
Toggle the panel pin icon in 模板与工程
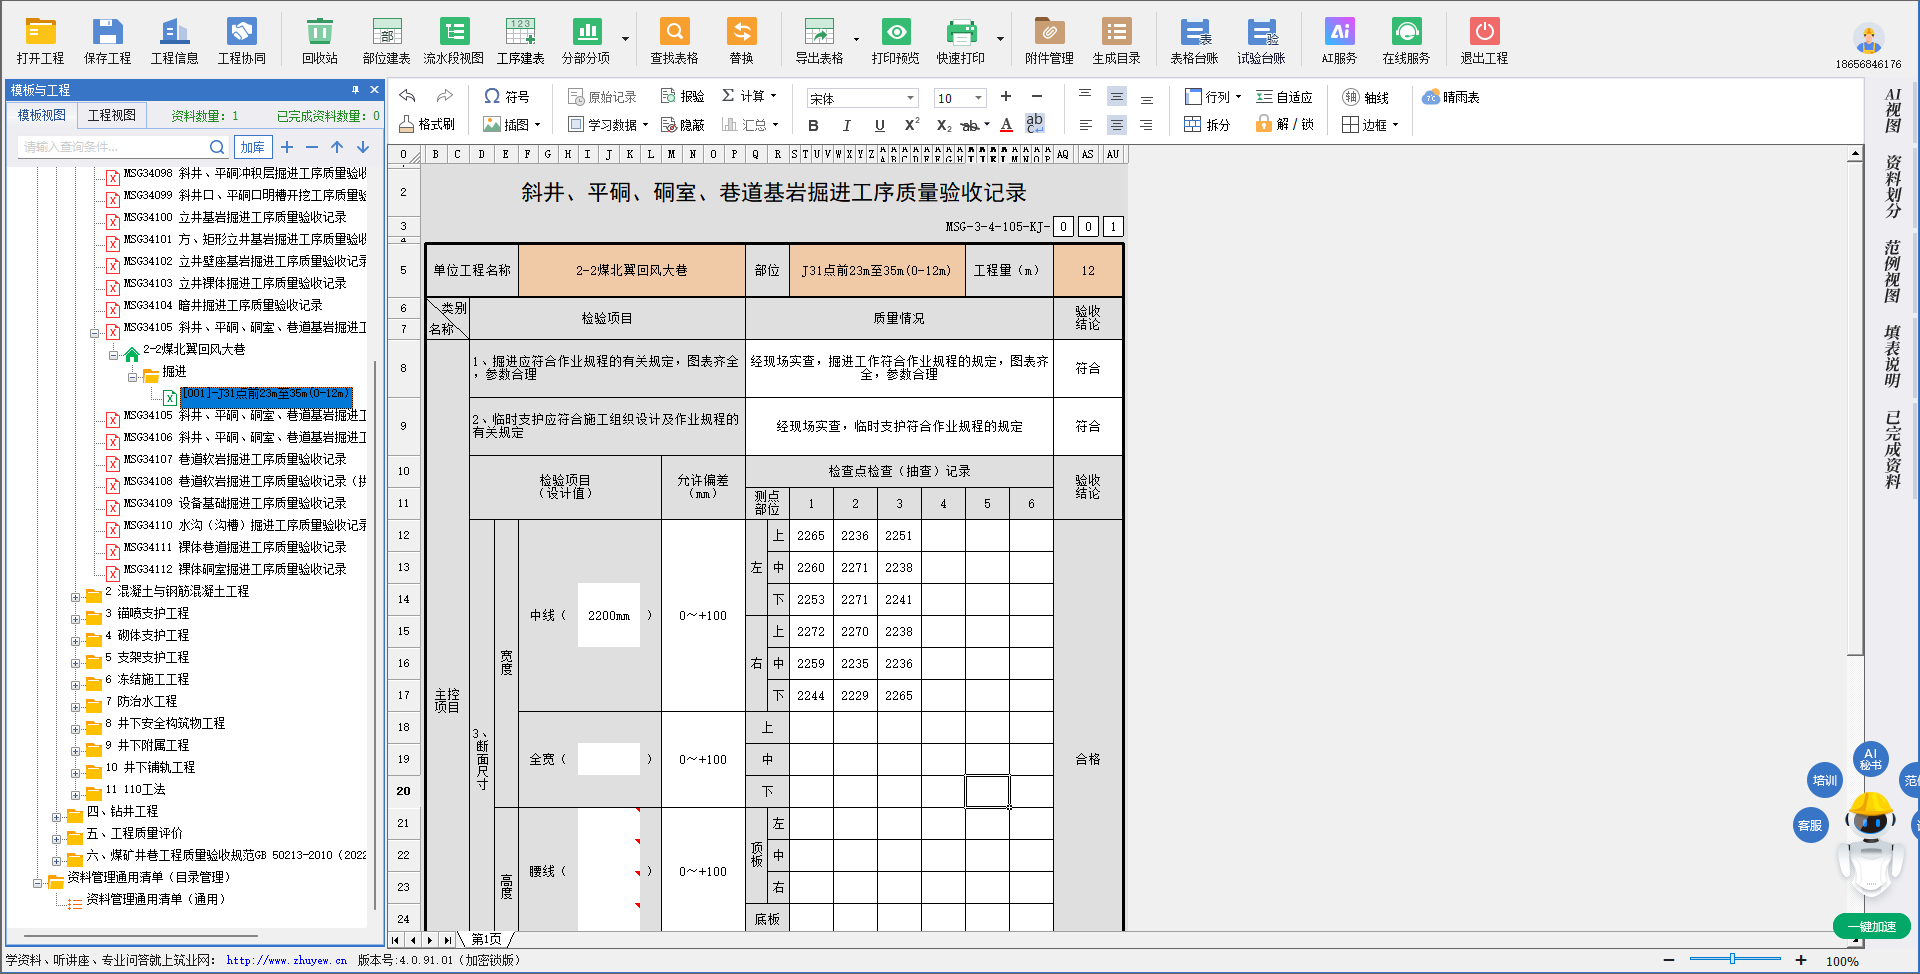[355, 89]
